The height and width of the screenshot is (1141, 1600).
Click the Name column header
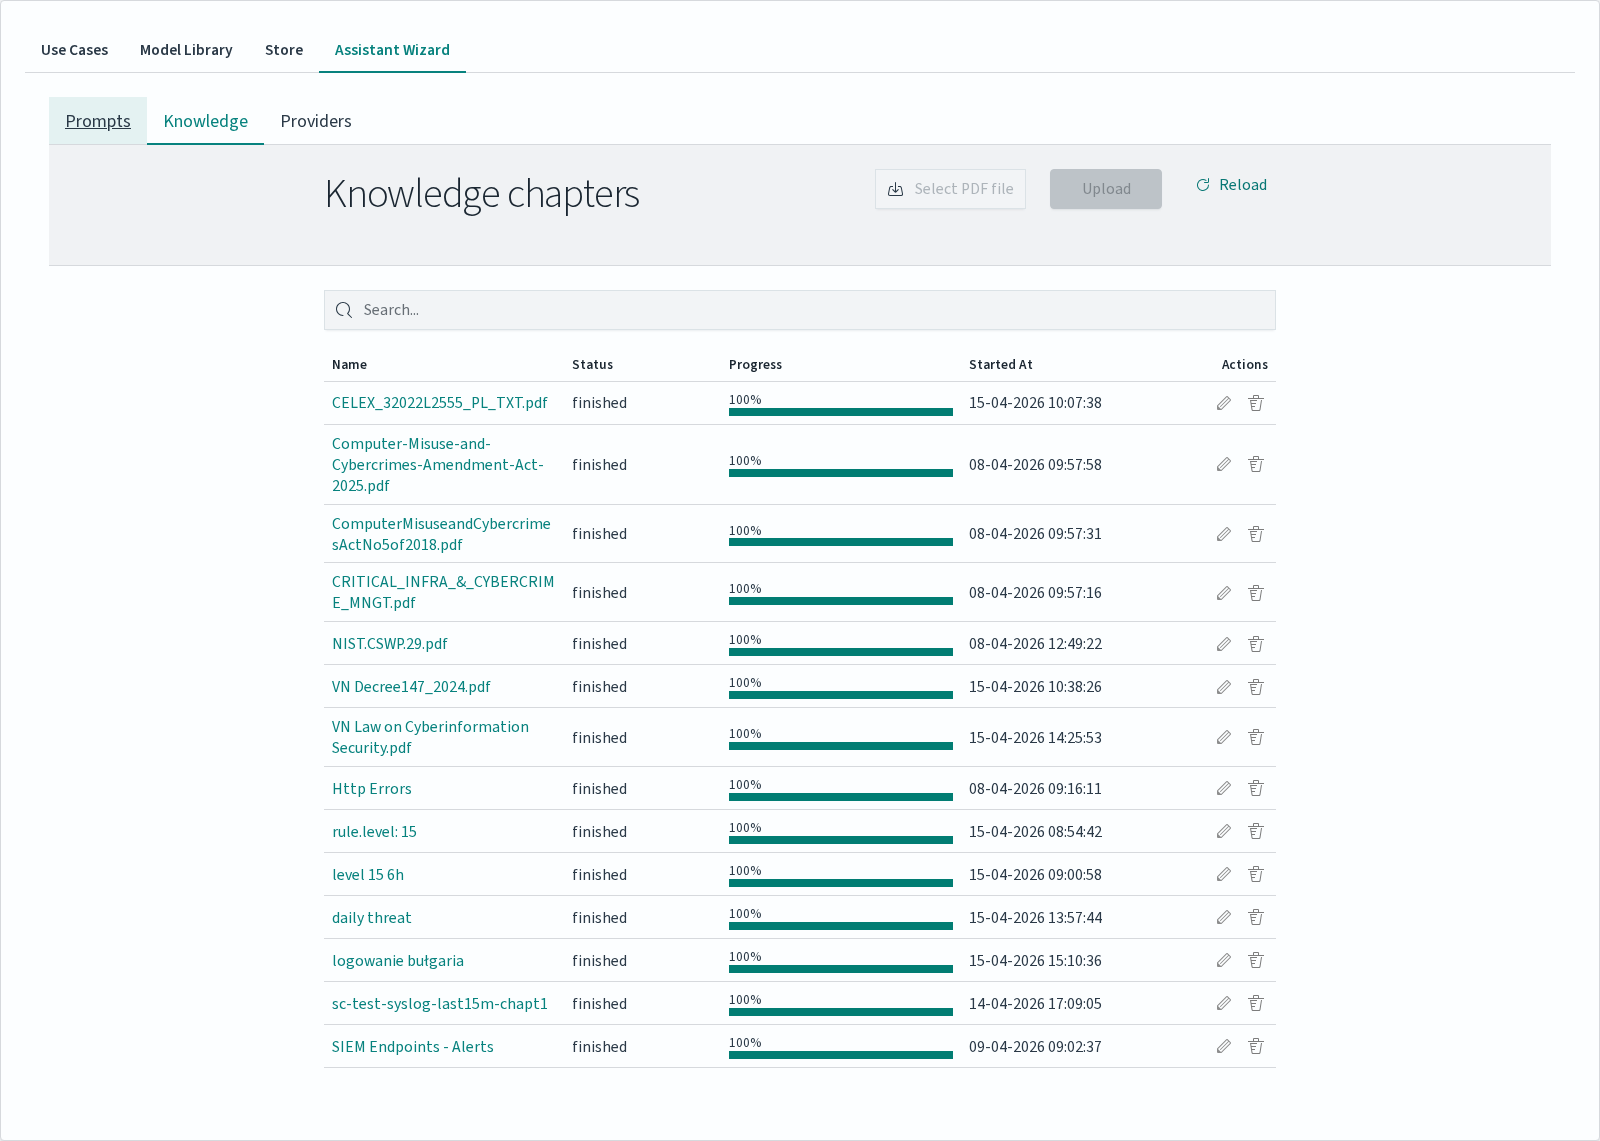tap(350, 365)
